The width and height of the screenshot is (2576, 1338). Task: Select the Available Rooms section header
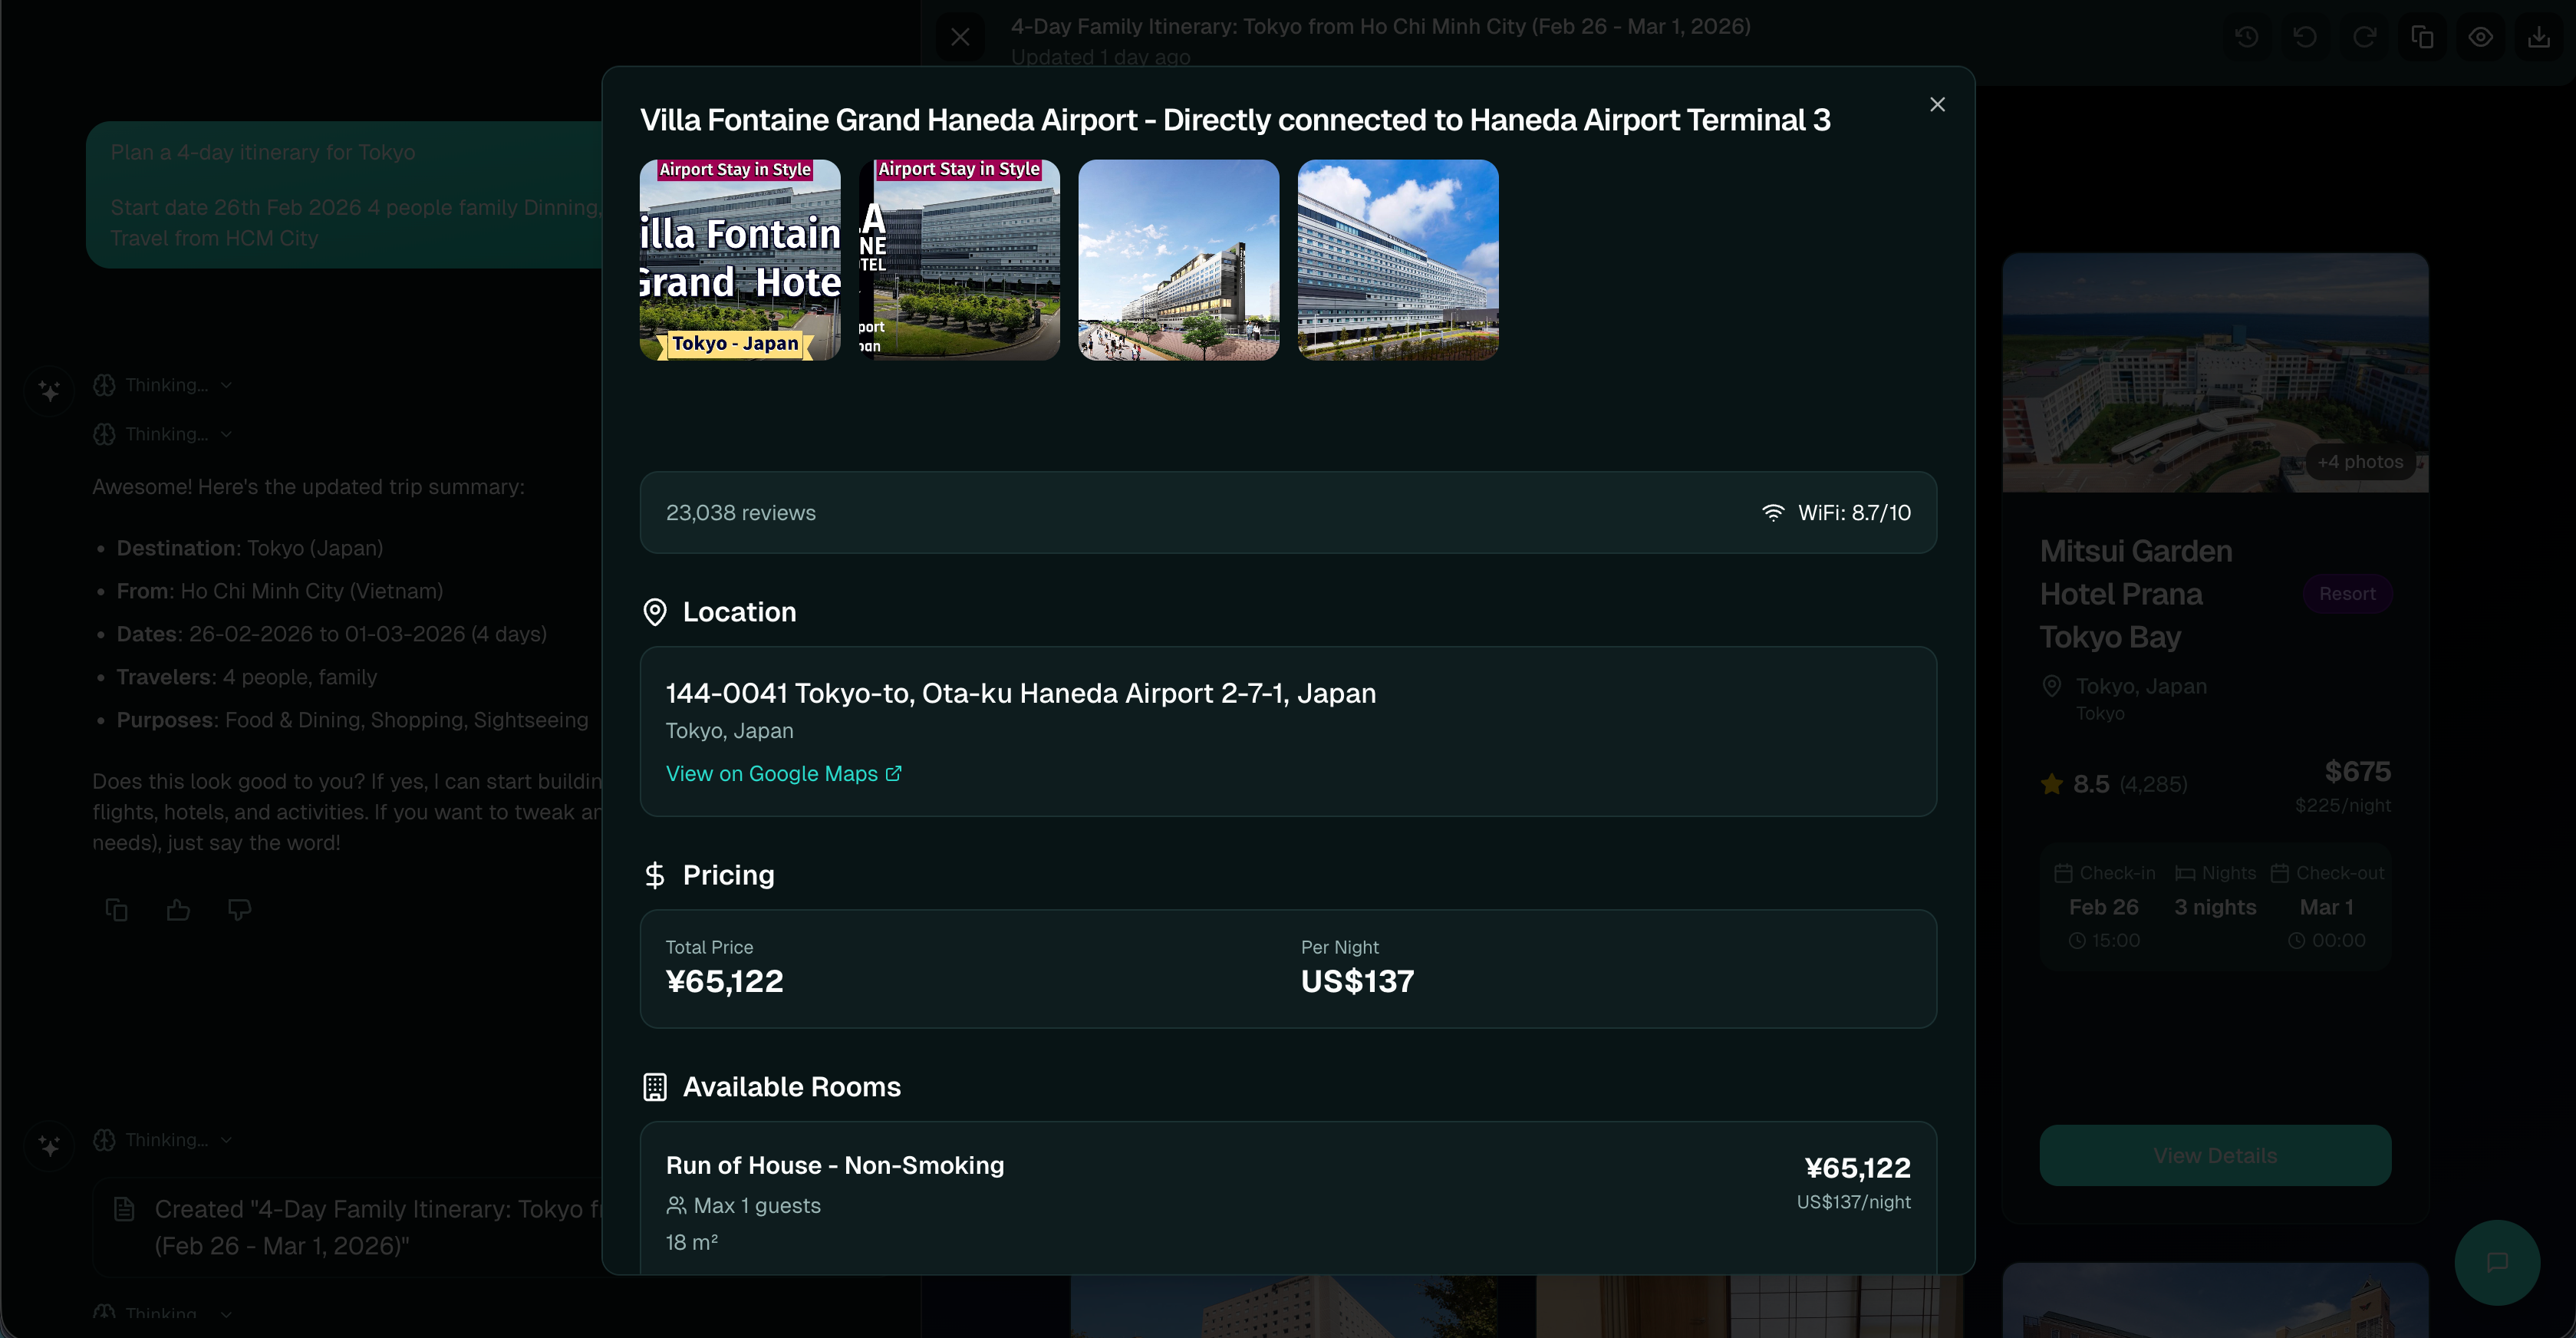click(790, 1087)
